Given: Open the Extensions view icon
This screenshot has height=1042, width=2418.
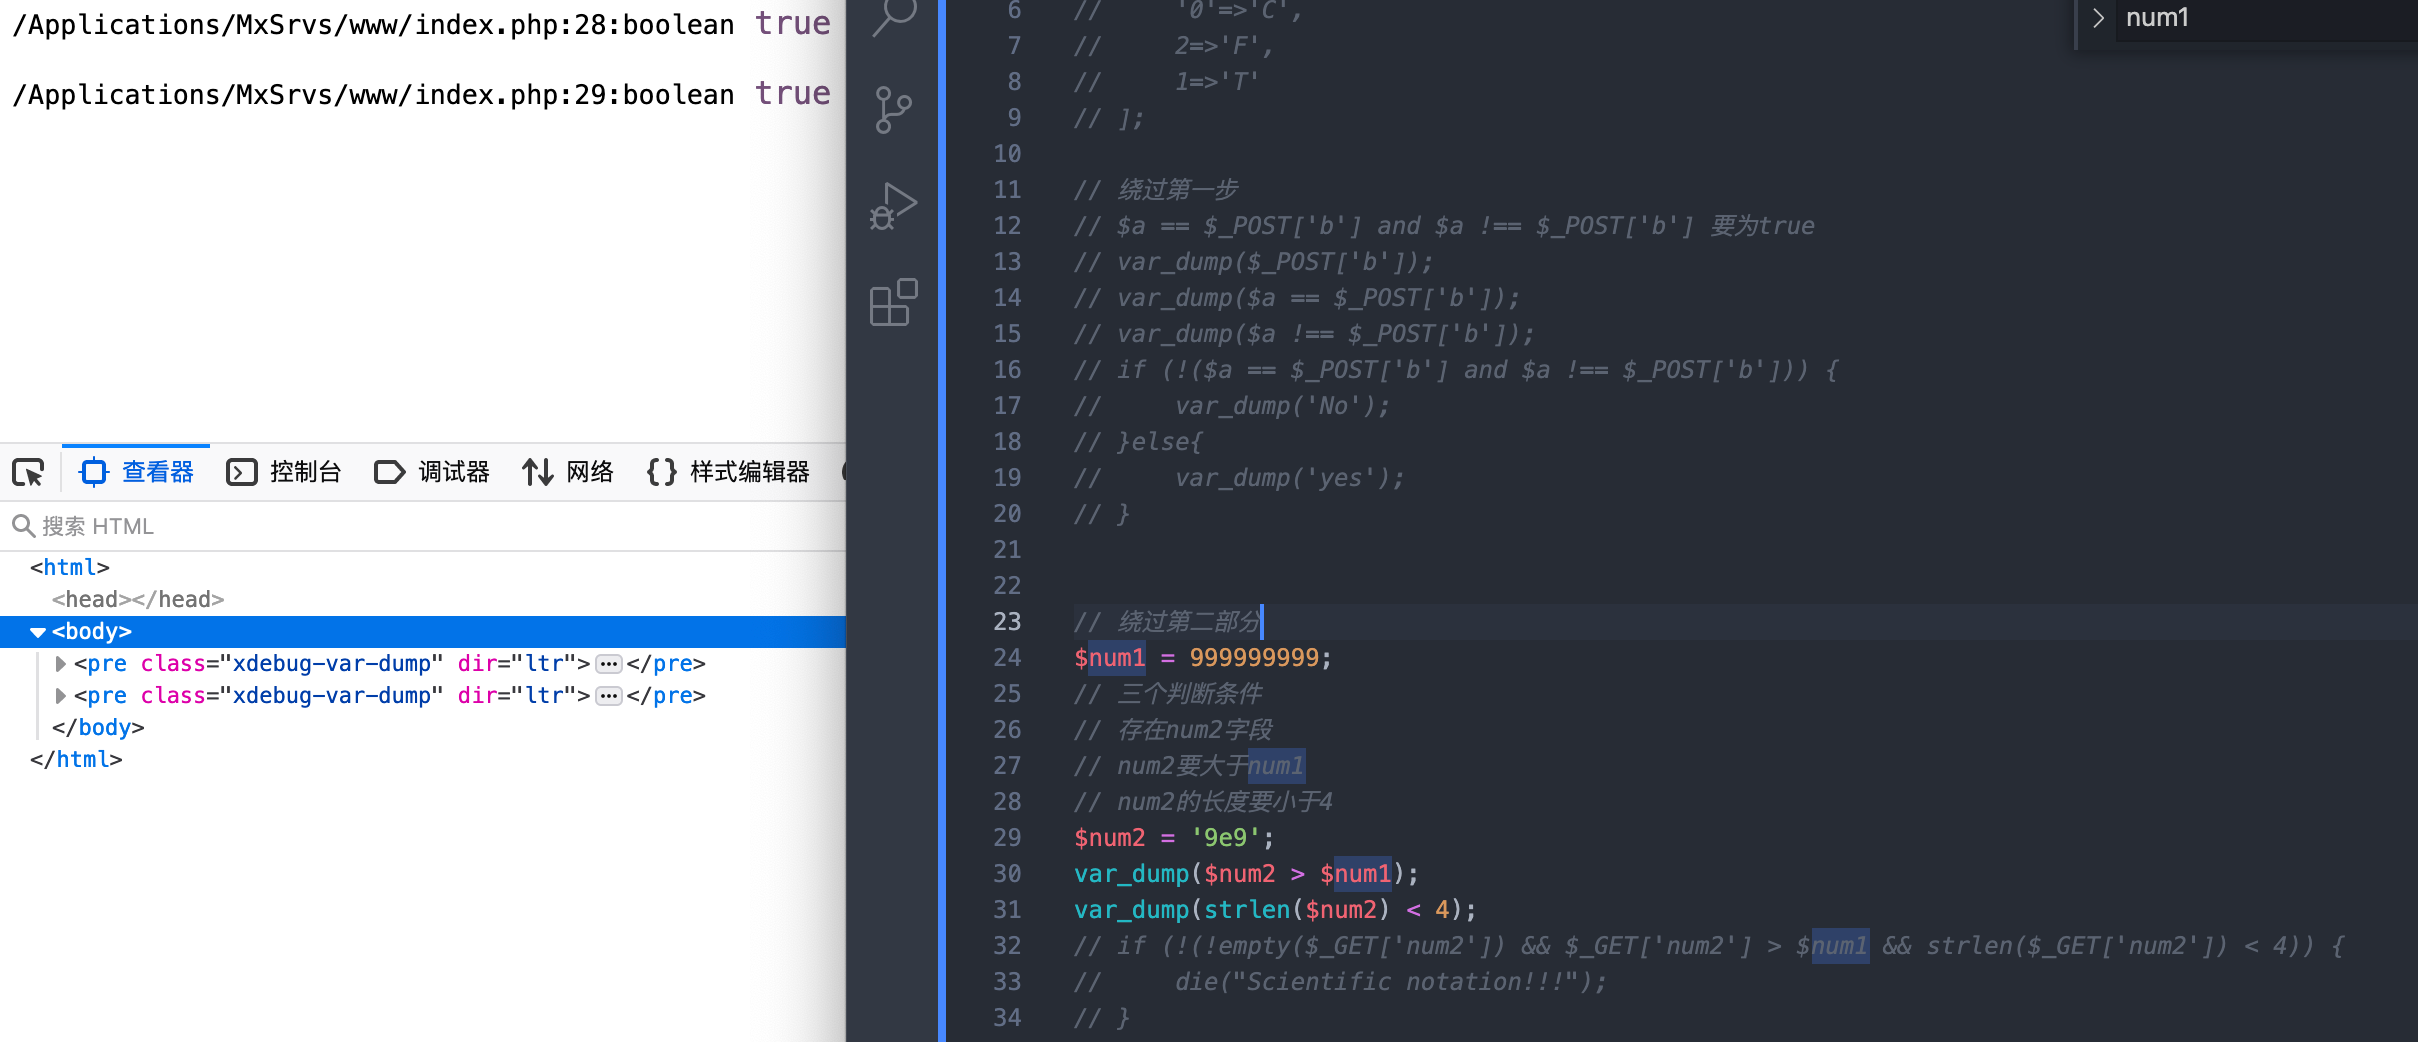Looking at the screenshot, I should coord(893,302).
